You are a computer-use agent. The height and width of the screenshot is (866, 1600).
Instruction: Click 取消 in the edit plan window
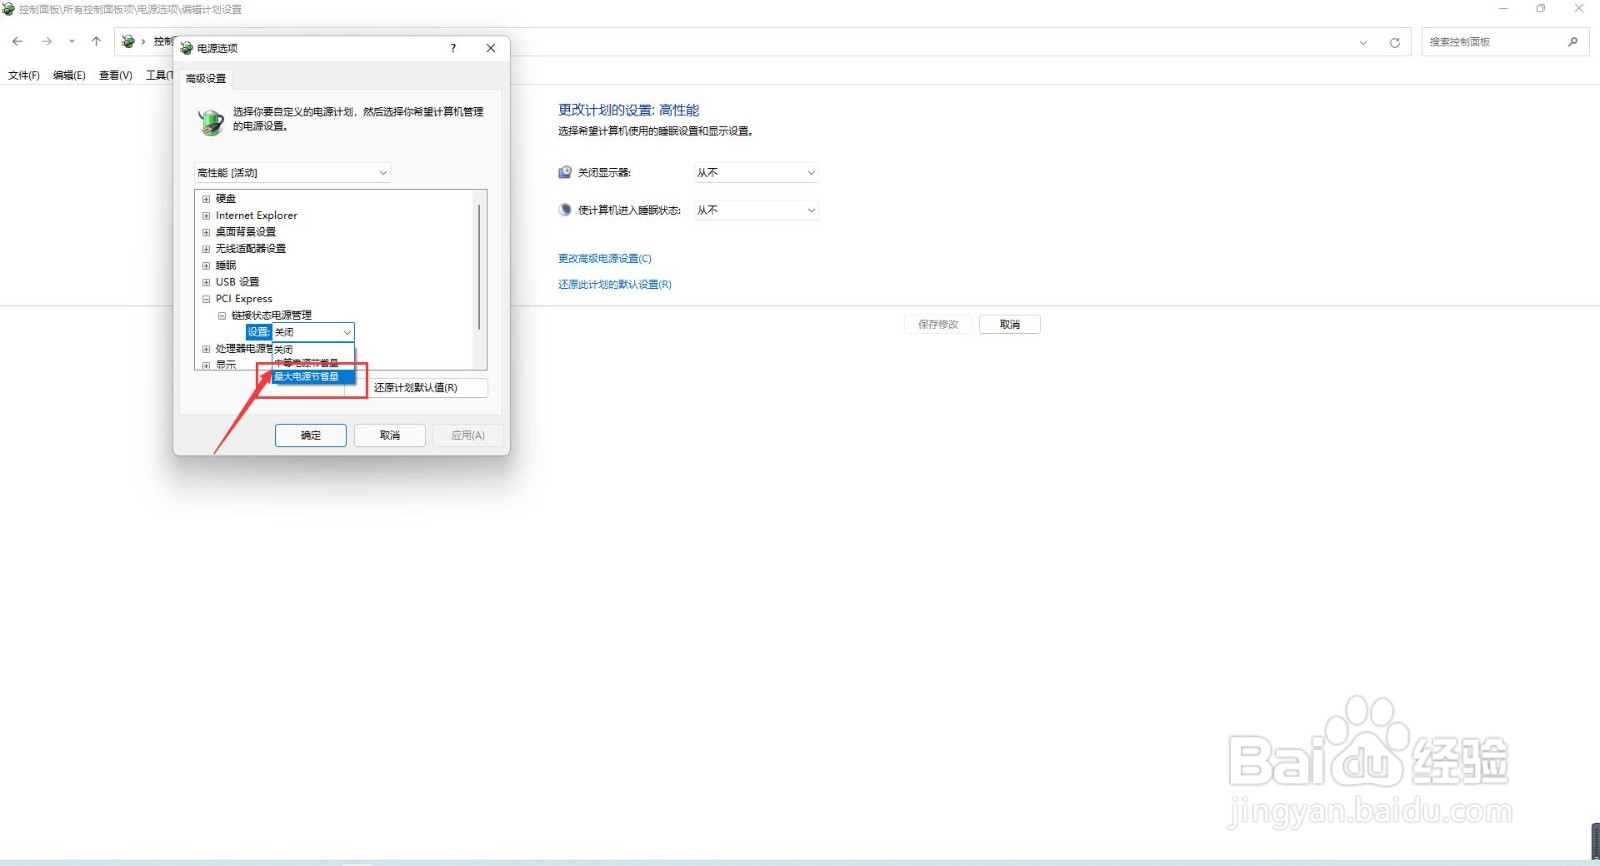[1010, 325]
